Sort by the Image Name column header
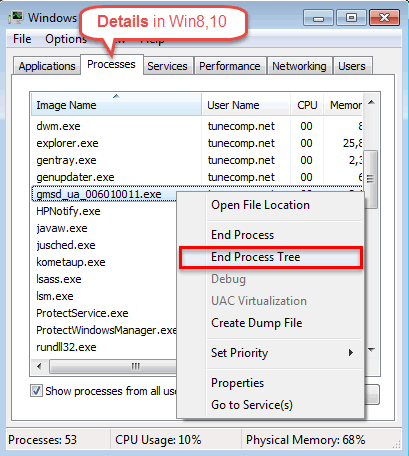 coord(116,105)
